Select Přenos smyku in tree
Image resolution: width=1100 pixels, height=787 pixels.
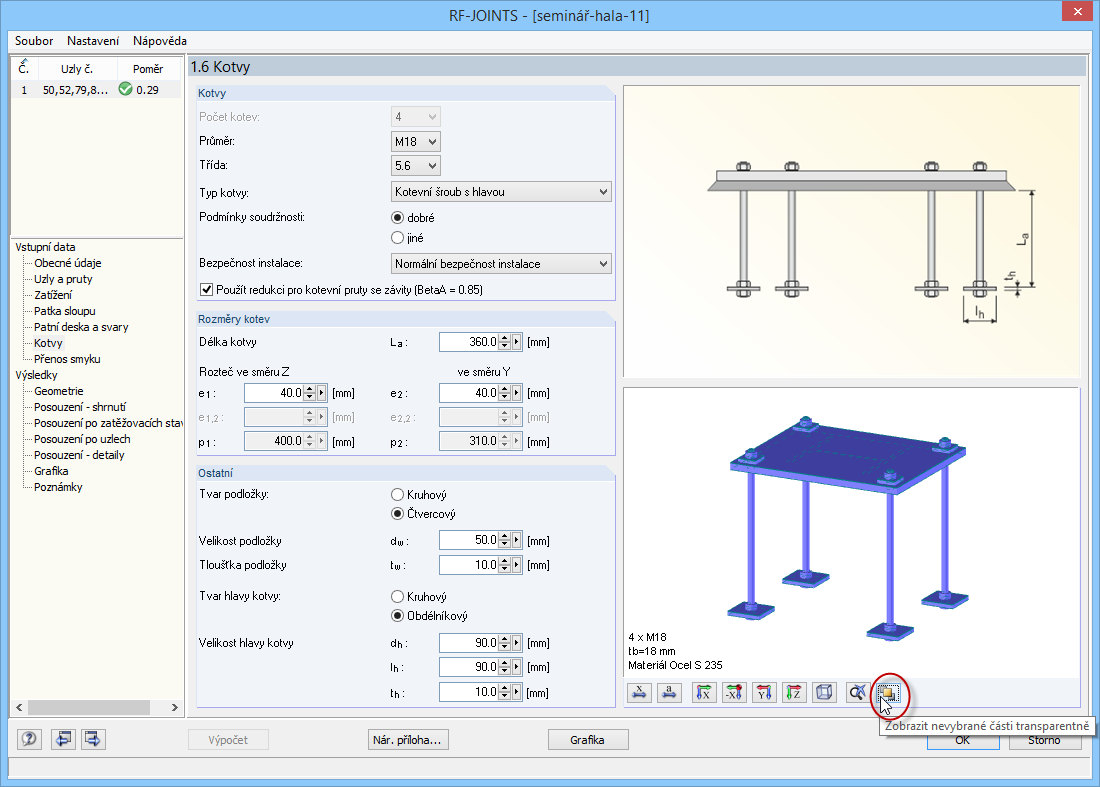coord(67,359)
